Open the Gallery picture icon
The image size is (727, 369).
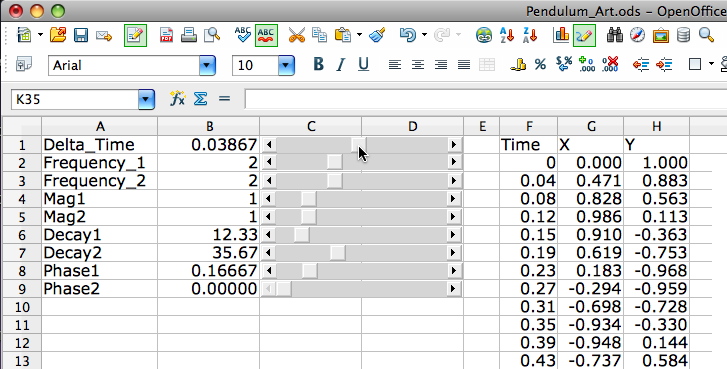(x=661, y=35)
